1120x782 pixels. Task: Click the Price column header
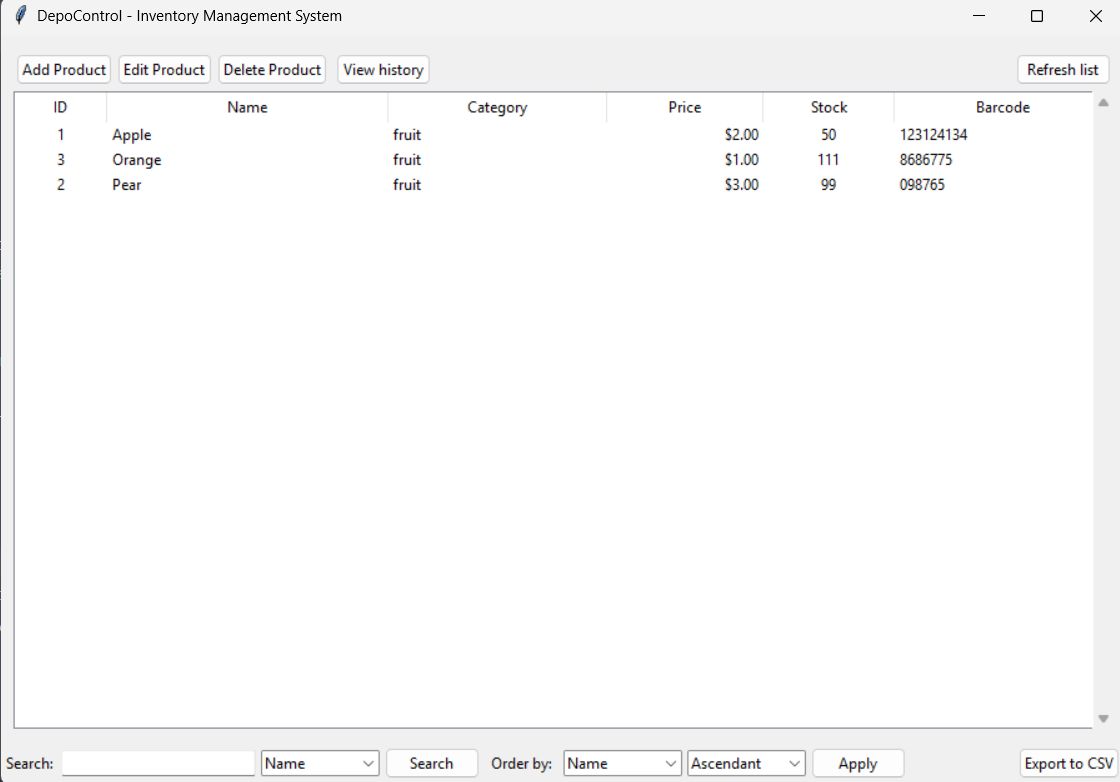(684, 107)
